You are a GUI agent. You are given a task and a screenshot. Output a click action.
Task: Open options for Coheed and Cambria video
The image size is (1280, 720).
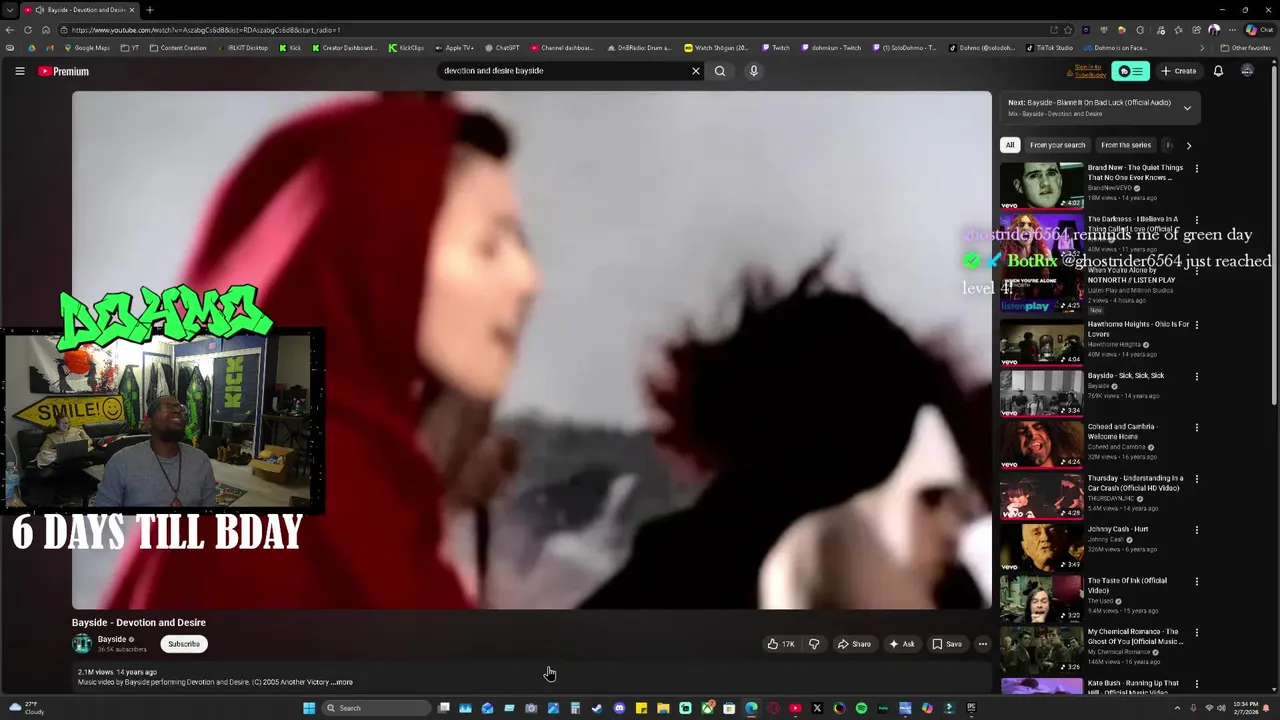click(x=1197, y=428)
